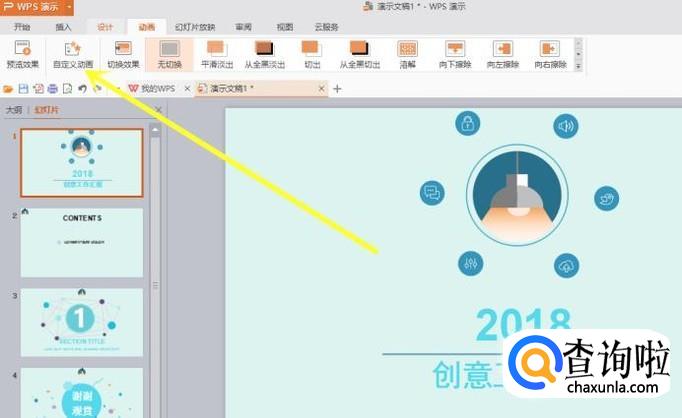The width and height of the screenshot is (682, 418).
Task: Click the thumbnail panel scrollbar grip
Action: click(155, 286)
